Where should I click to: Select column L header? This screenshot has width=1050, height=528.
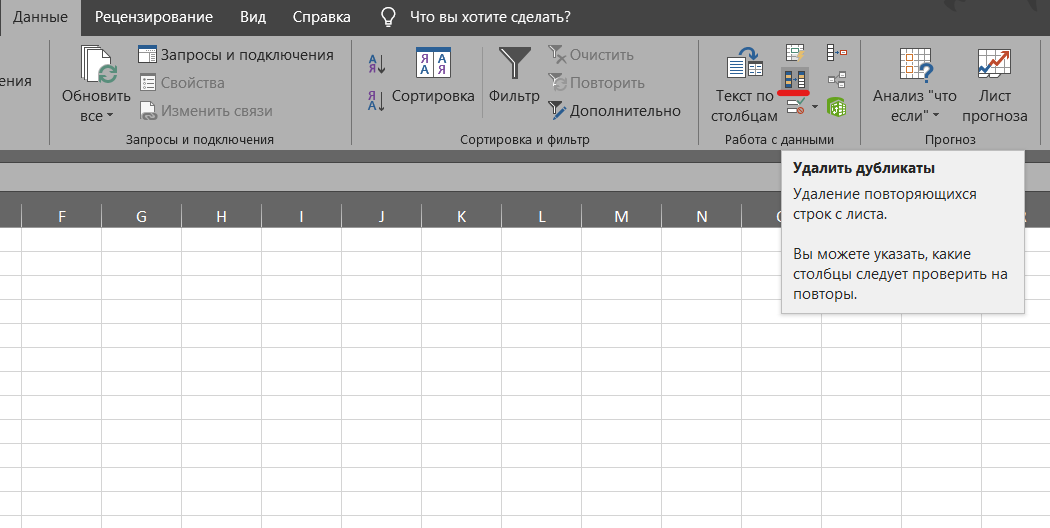coord(542,216)
